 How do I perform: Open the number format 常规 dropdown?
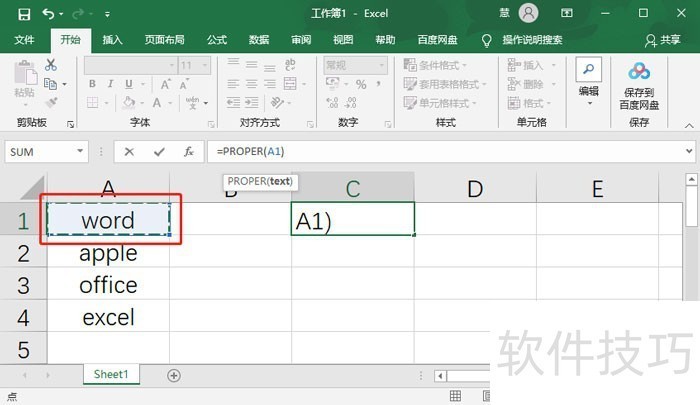pyautogui.click(x=355, y=66)
